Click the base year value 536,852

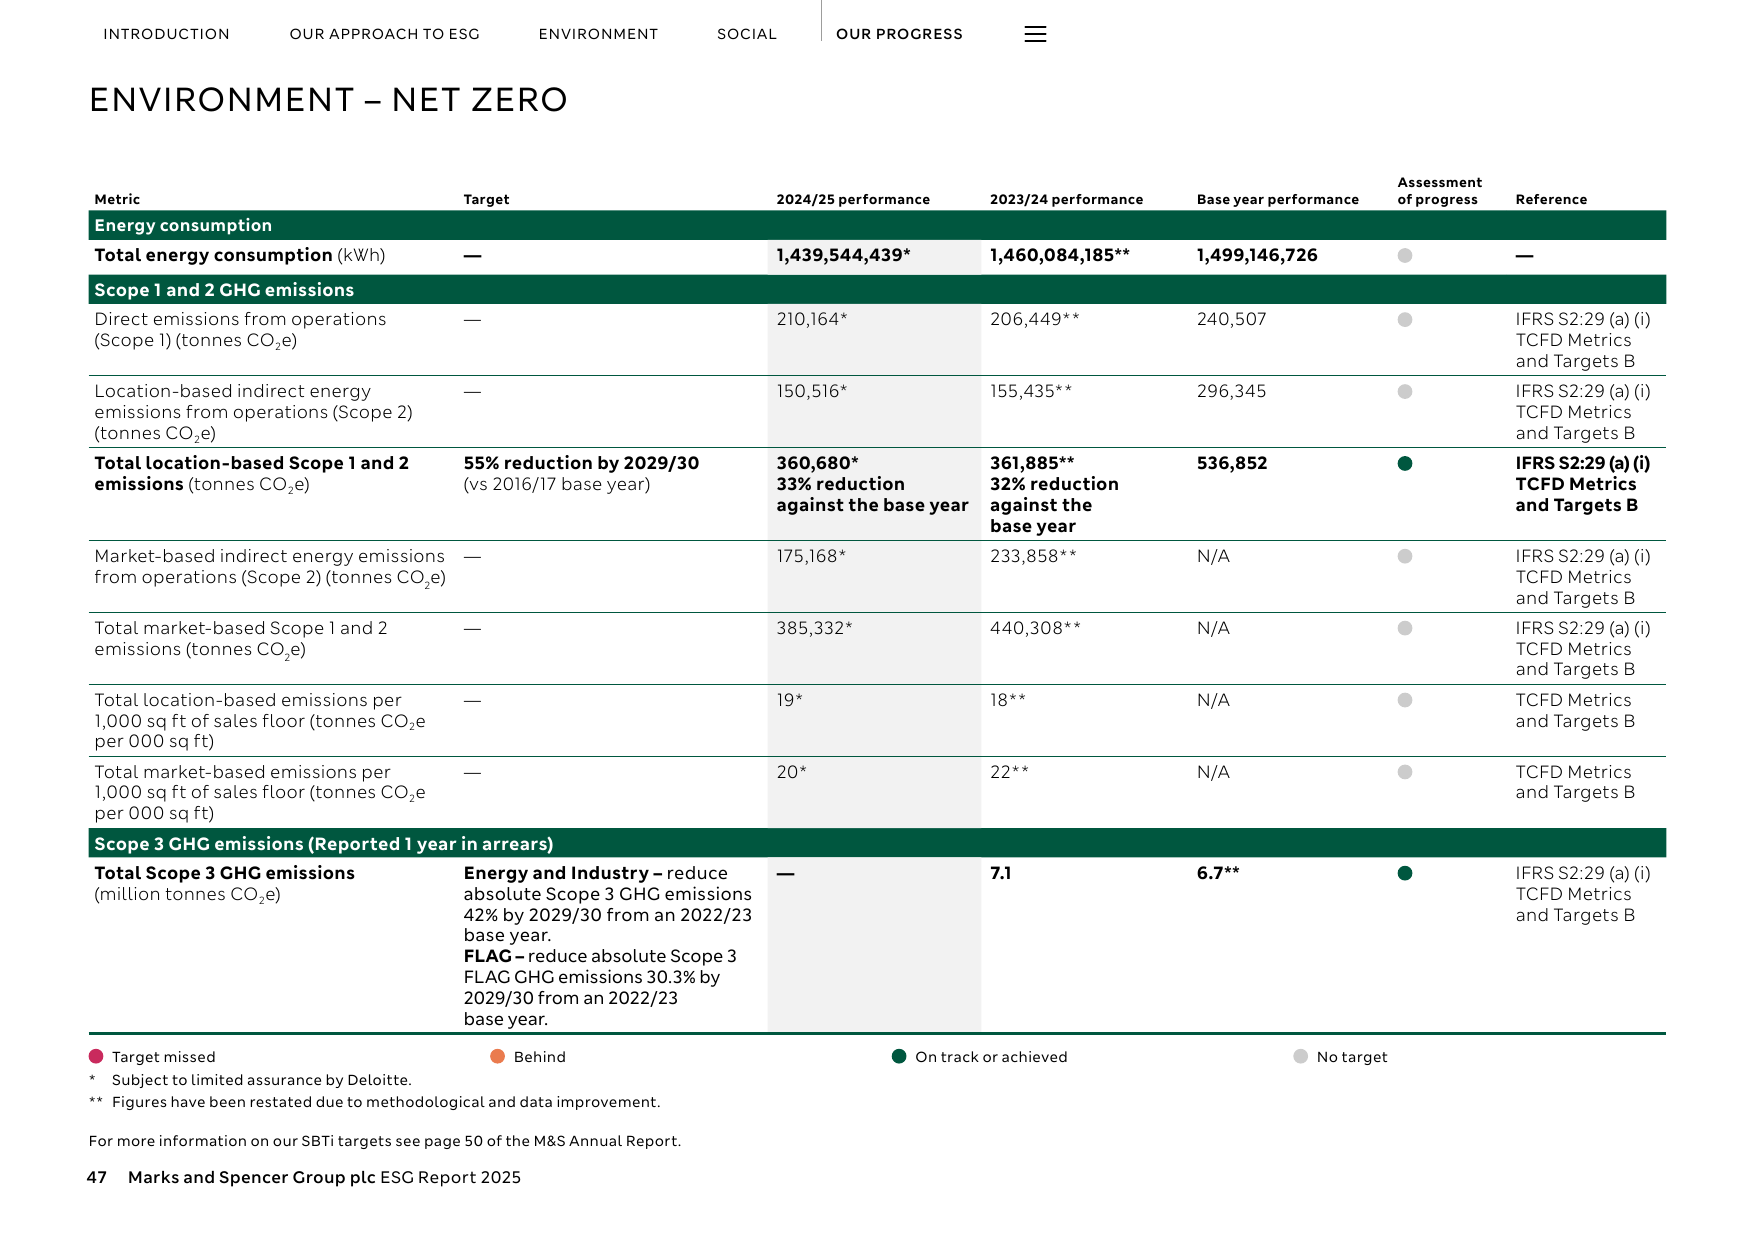click(x=1232, y=463)
